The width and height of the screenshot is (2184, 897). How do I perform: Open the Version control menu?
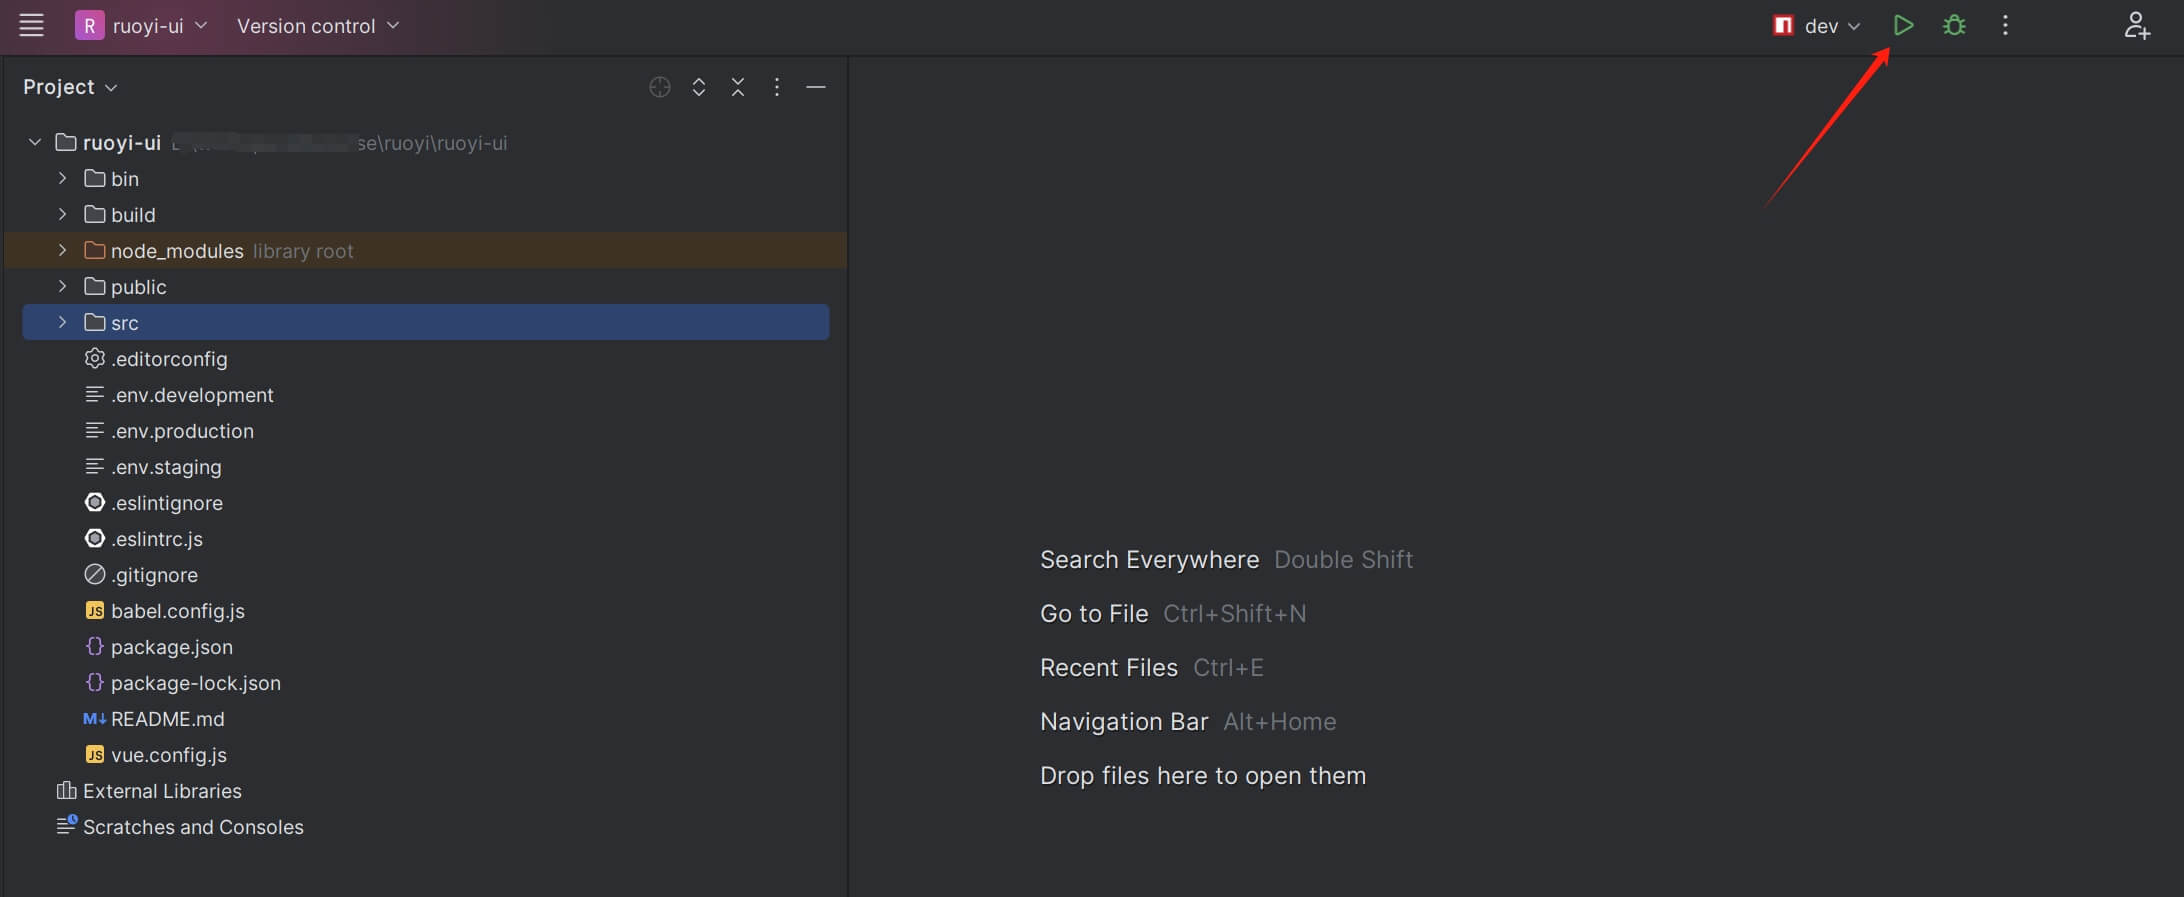point(318,26)
